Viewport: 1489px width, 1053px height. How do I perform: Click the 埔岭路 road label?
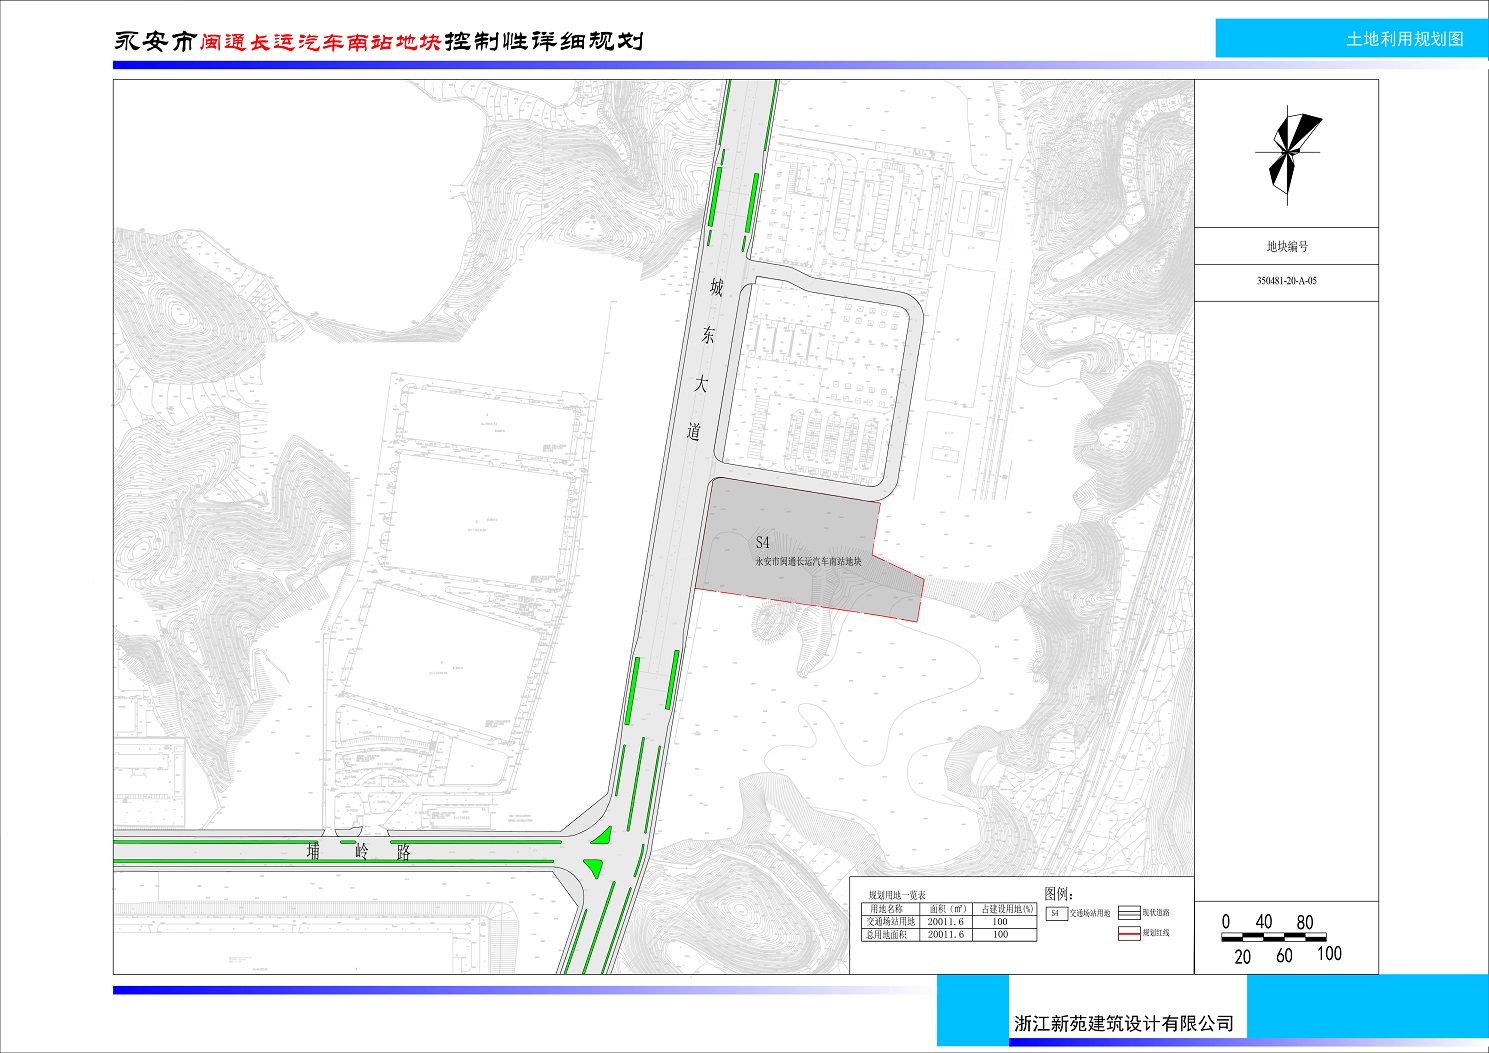(x=359, y=853)
